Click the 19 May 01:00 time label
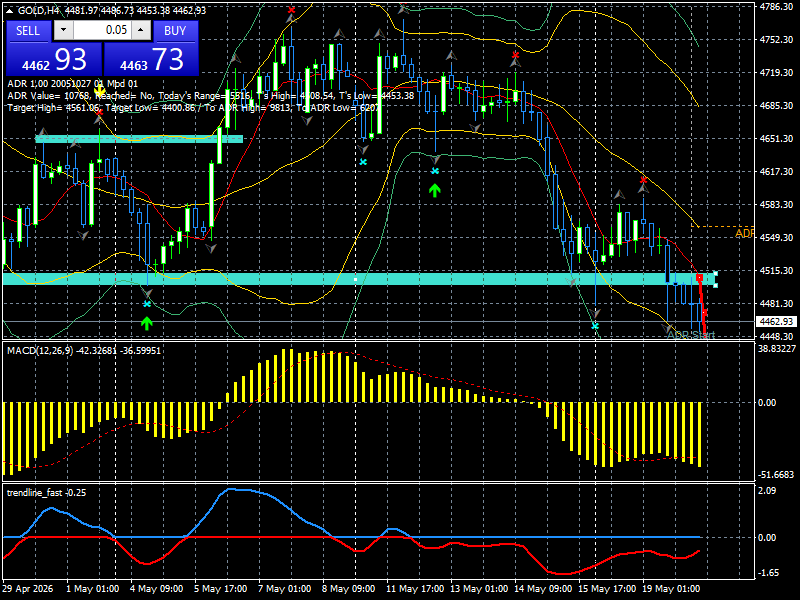This screenshot has width=800, height=600. point(671,588)
